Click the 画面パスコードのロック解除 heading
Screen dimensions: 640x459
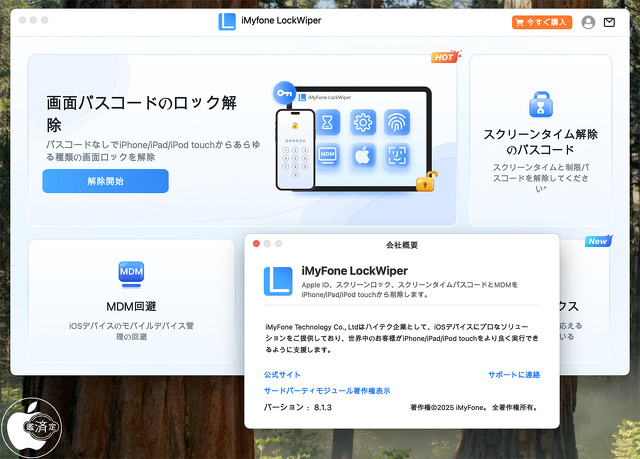(x=141, y=113)
